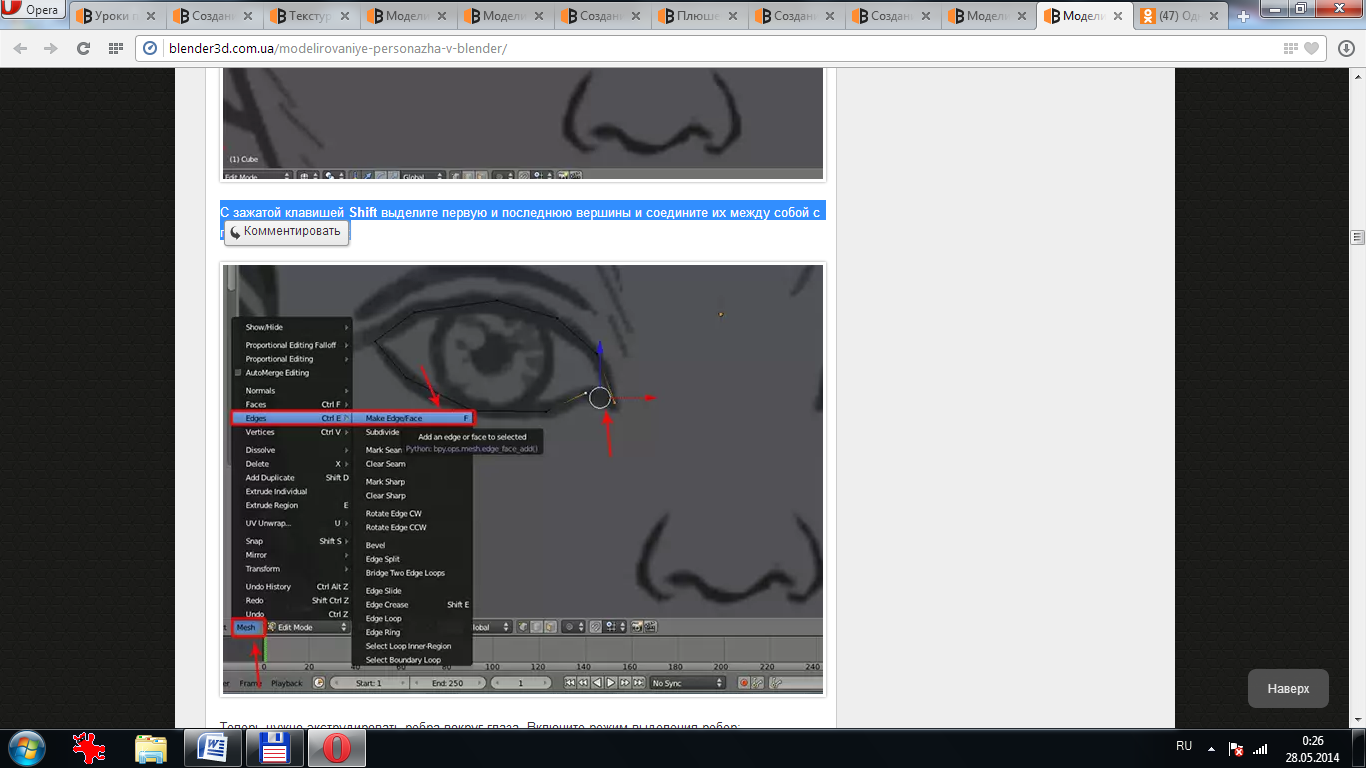Open the network signal tray icon
This screenshot has width=1366, height=768.
pos(1260,748)
